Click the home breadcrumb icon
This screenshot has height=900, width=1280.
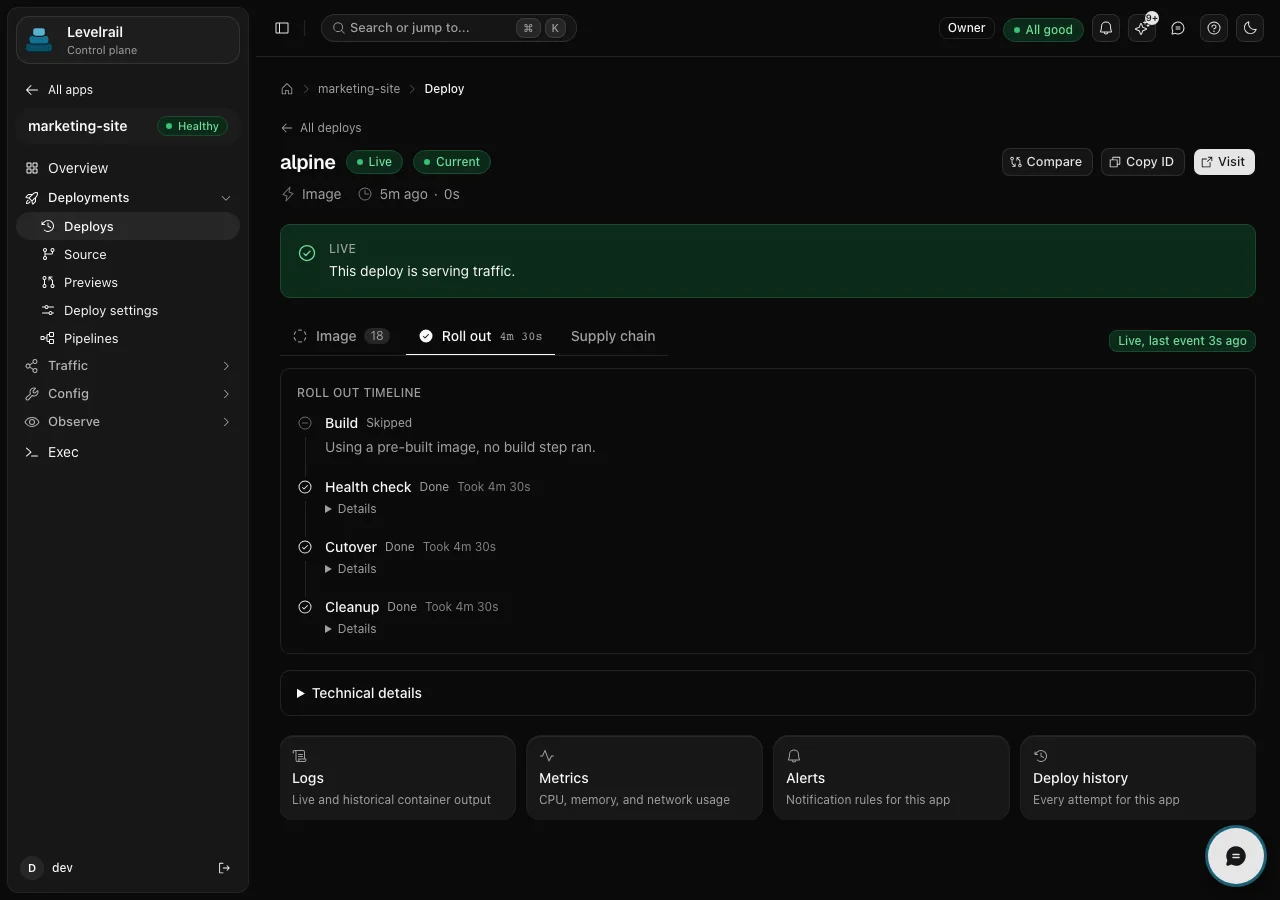(287, 89)
